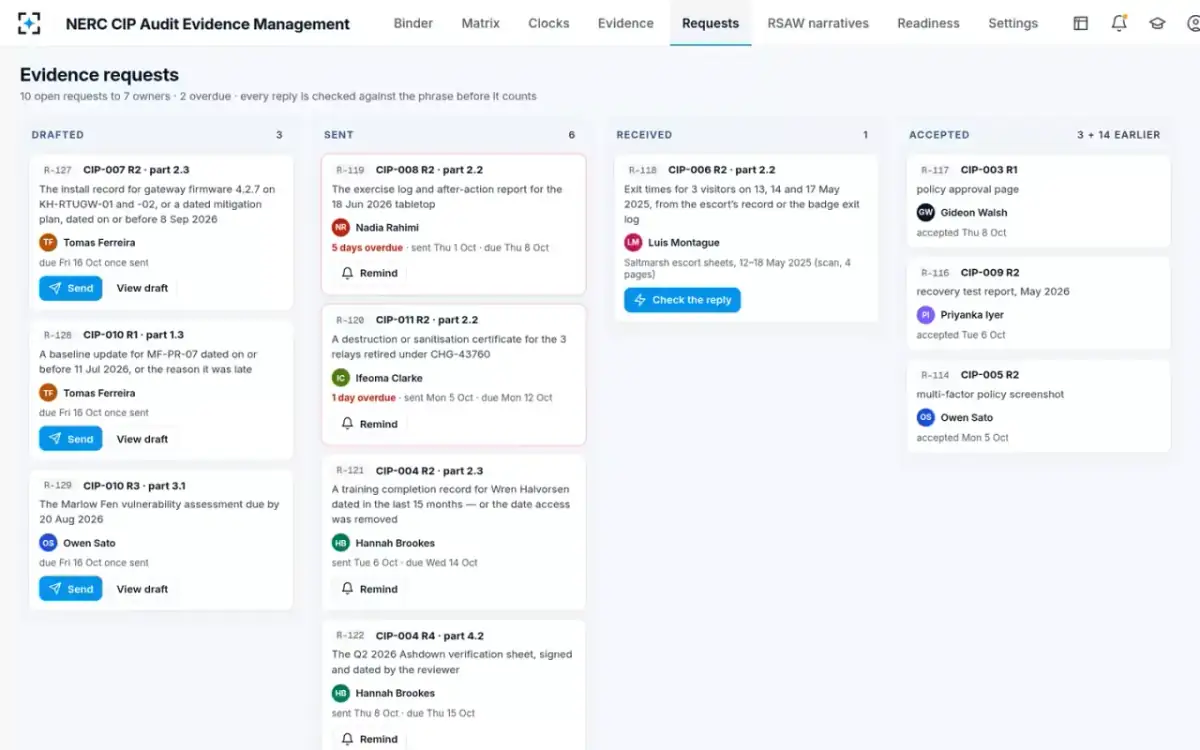View the draft for request R-128
1200x750 pixels.
click(142, 439)
